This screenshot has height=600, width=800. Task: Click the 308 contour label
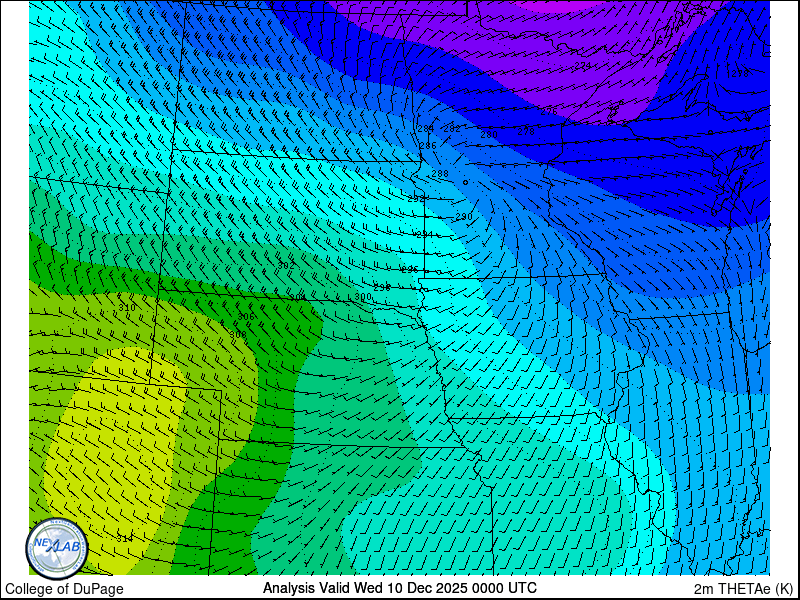[238, 335]
